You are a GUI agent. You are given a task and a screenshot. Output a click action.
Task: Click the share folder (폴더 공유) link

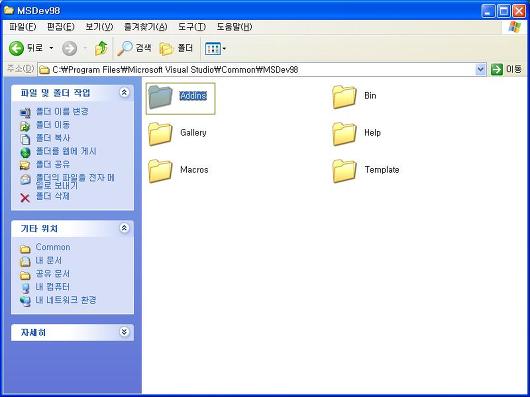click(53, 164)
